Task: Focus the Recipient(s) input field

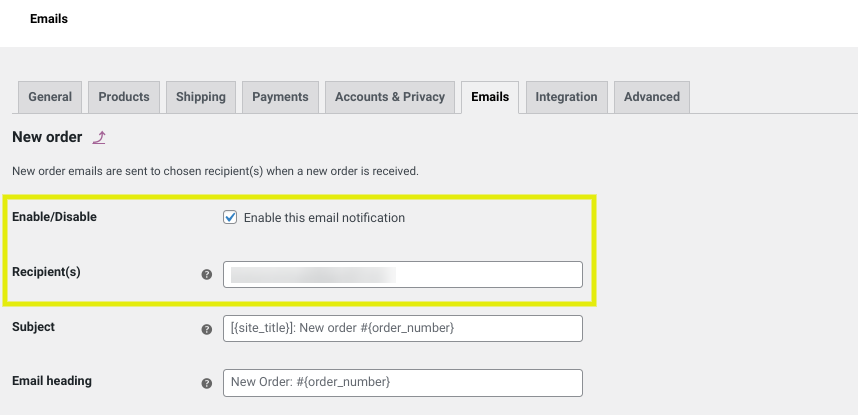Action: point(403,274)
